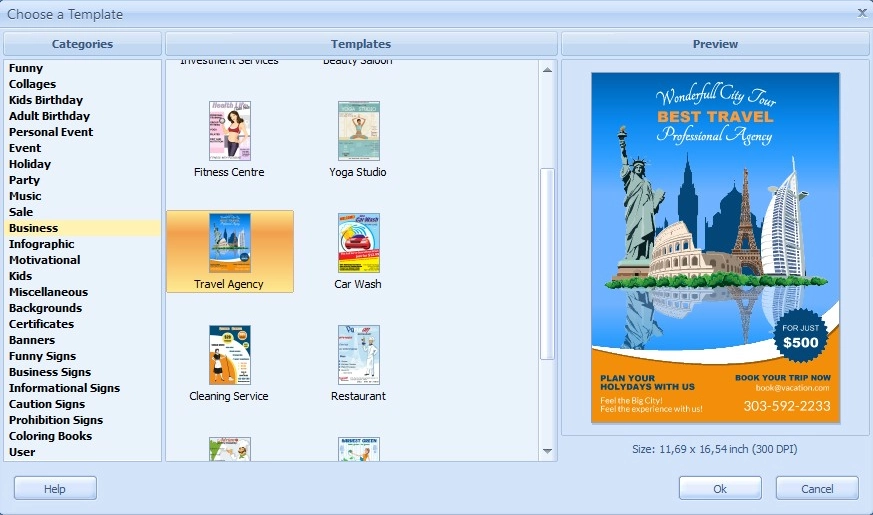Open the Prohibition Signs category
Viewport: 873px width, 515px height.
56,420
